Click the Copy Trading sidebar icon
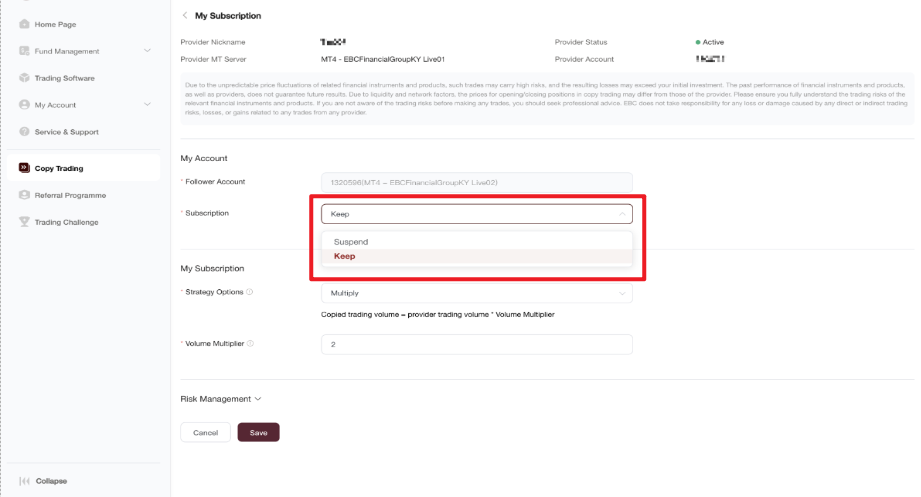Viewport: 921px width, 497px height. (x=24, y=168)
